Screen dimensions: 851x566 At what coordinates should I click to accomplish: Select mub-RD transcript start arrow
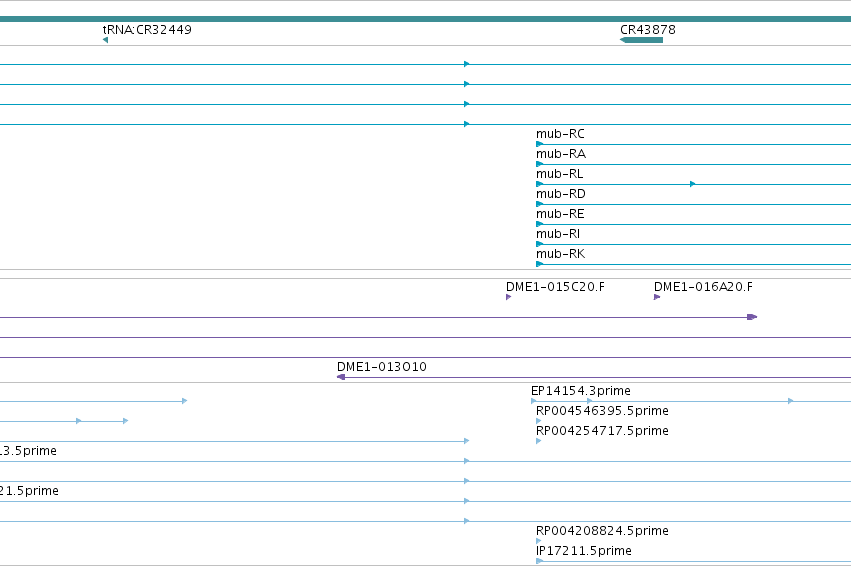539,204
